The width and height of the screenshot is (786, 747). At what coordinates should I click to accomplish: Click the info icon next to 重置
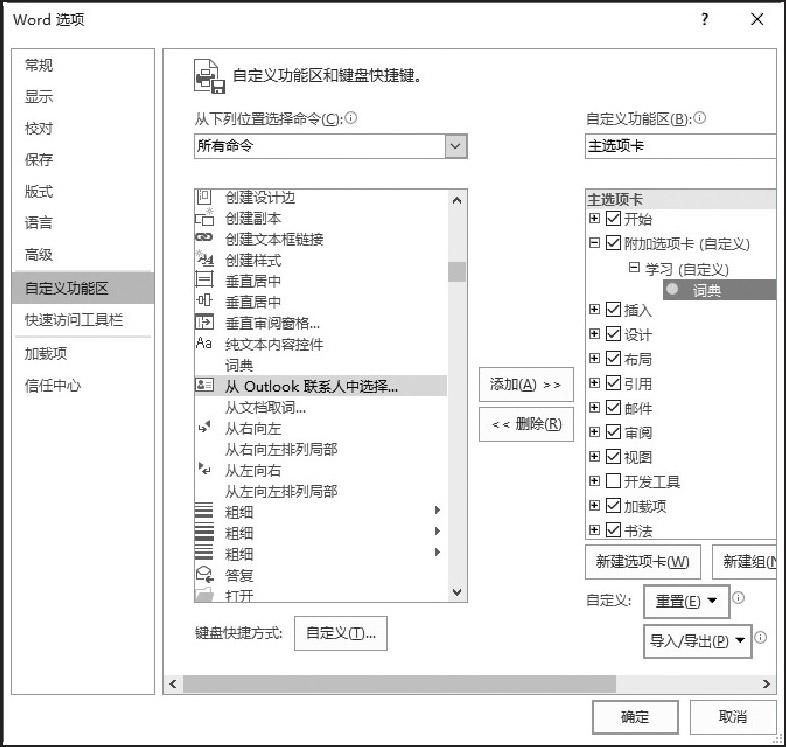pyautogui.click(x=738, y=598)
